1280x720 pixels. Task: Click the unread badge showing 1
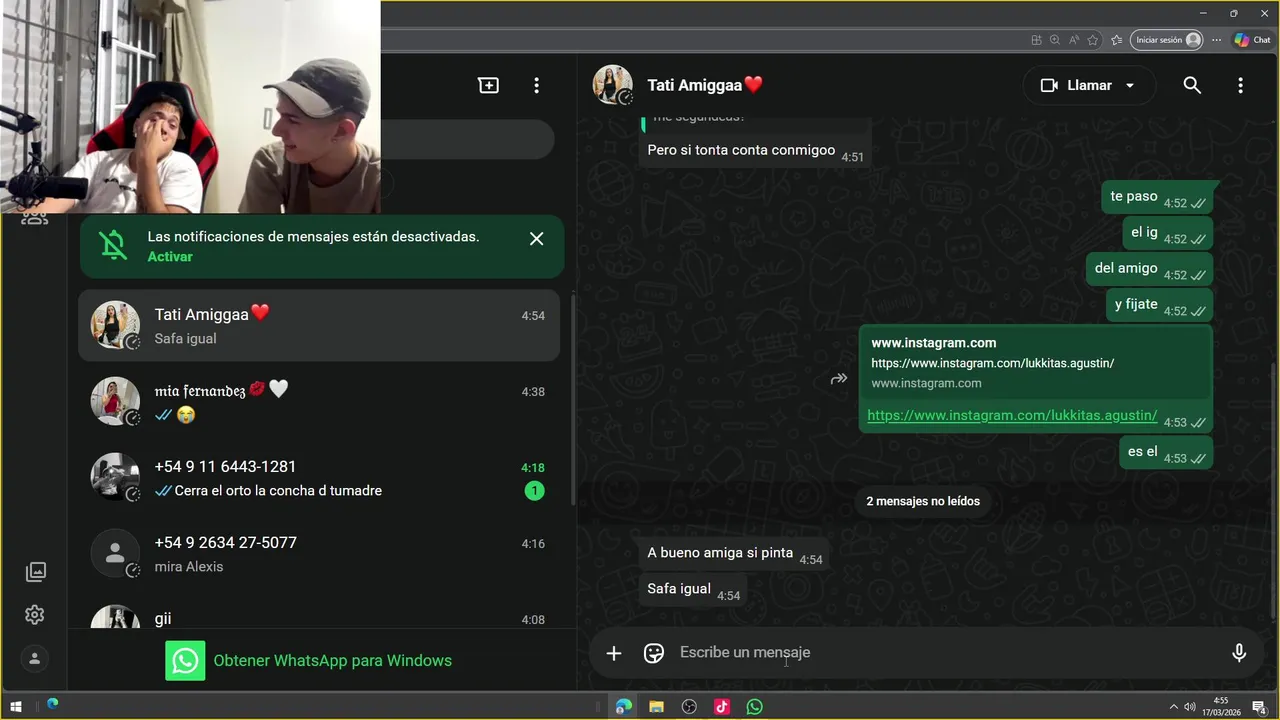click(535, 491)
